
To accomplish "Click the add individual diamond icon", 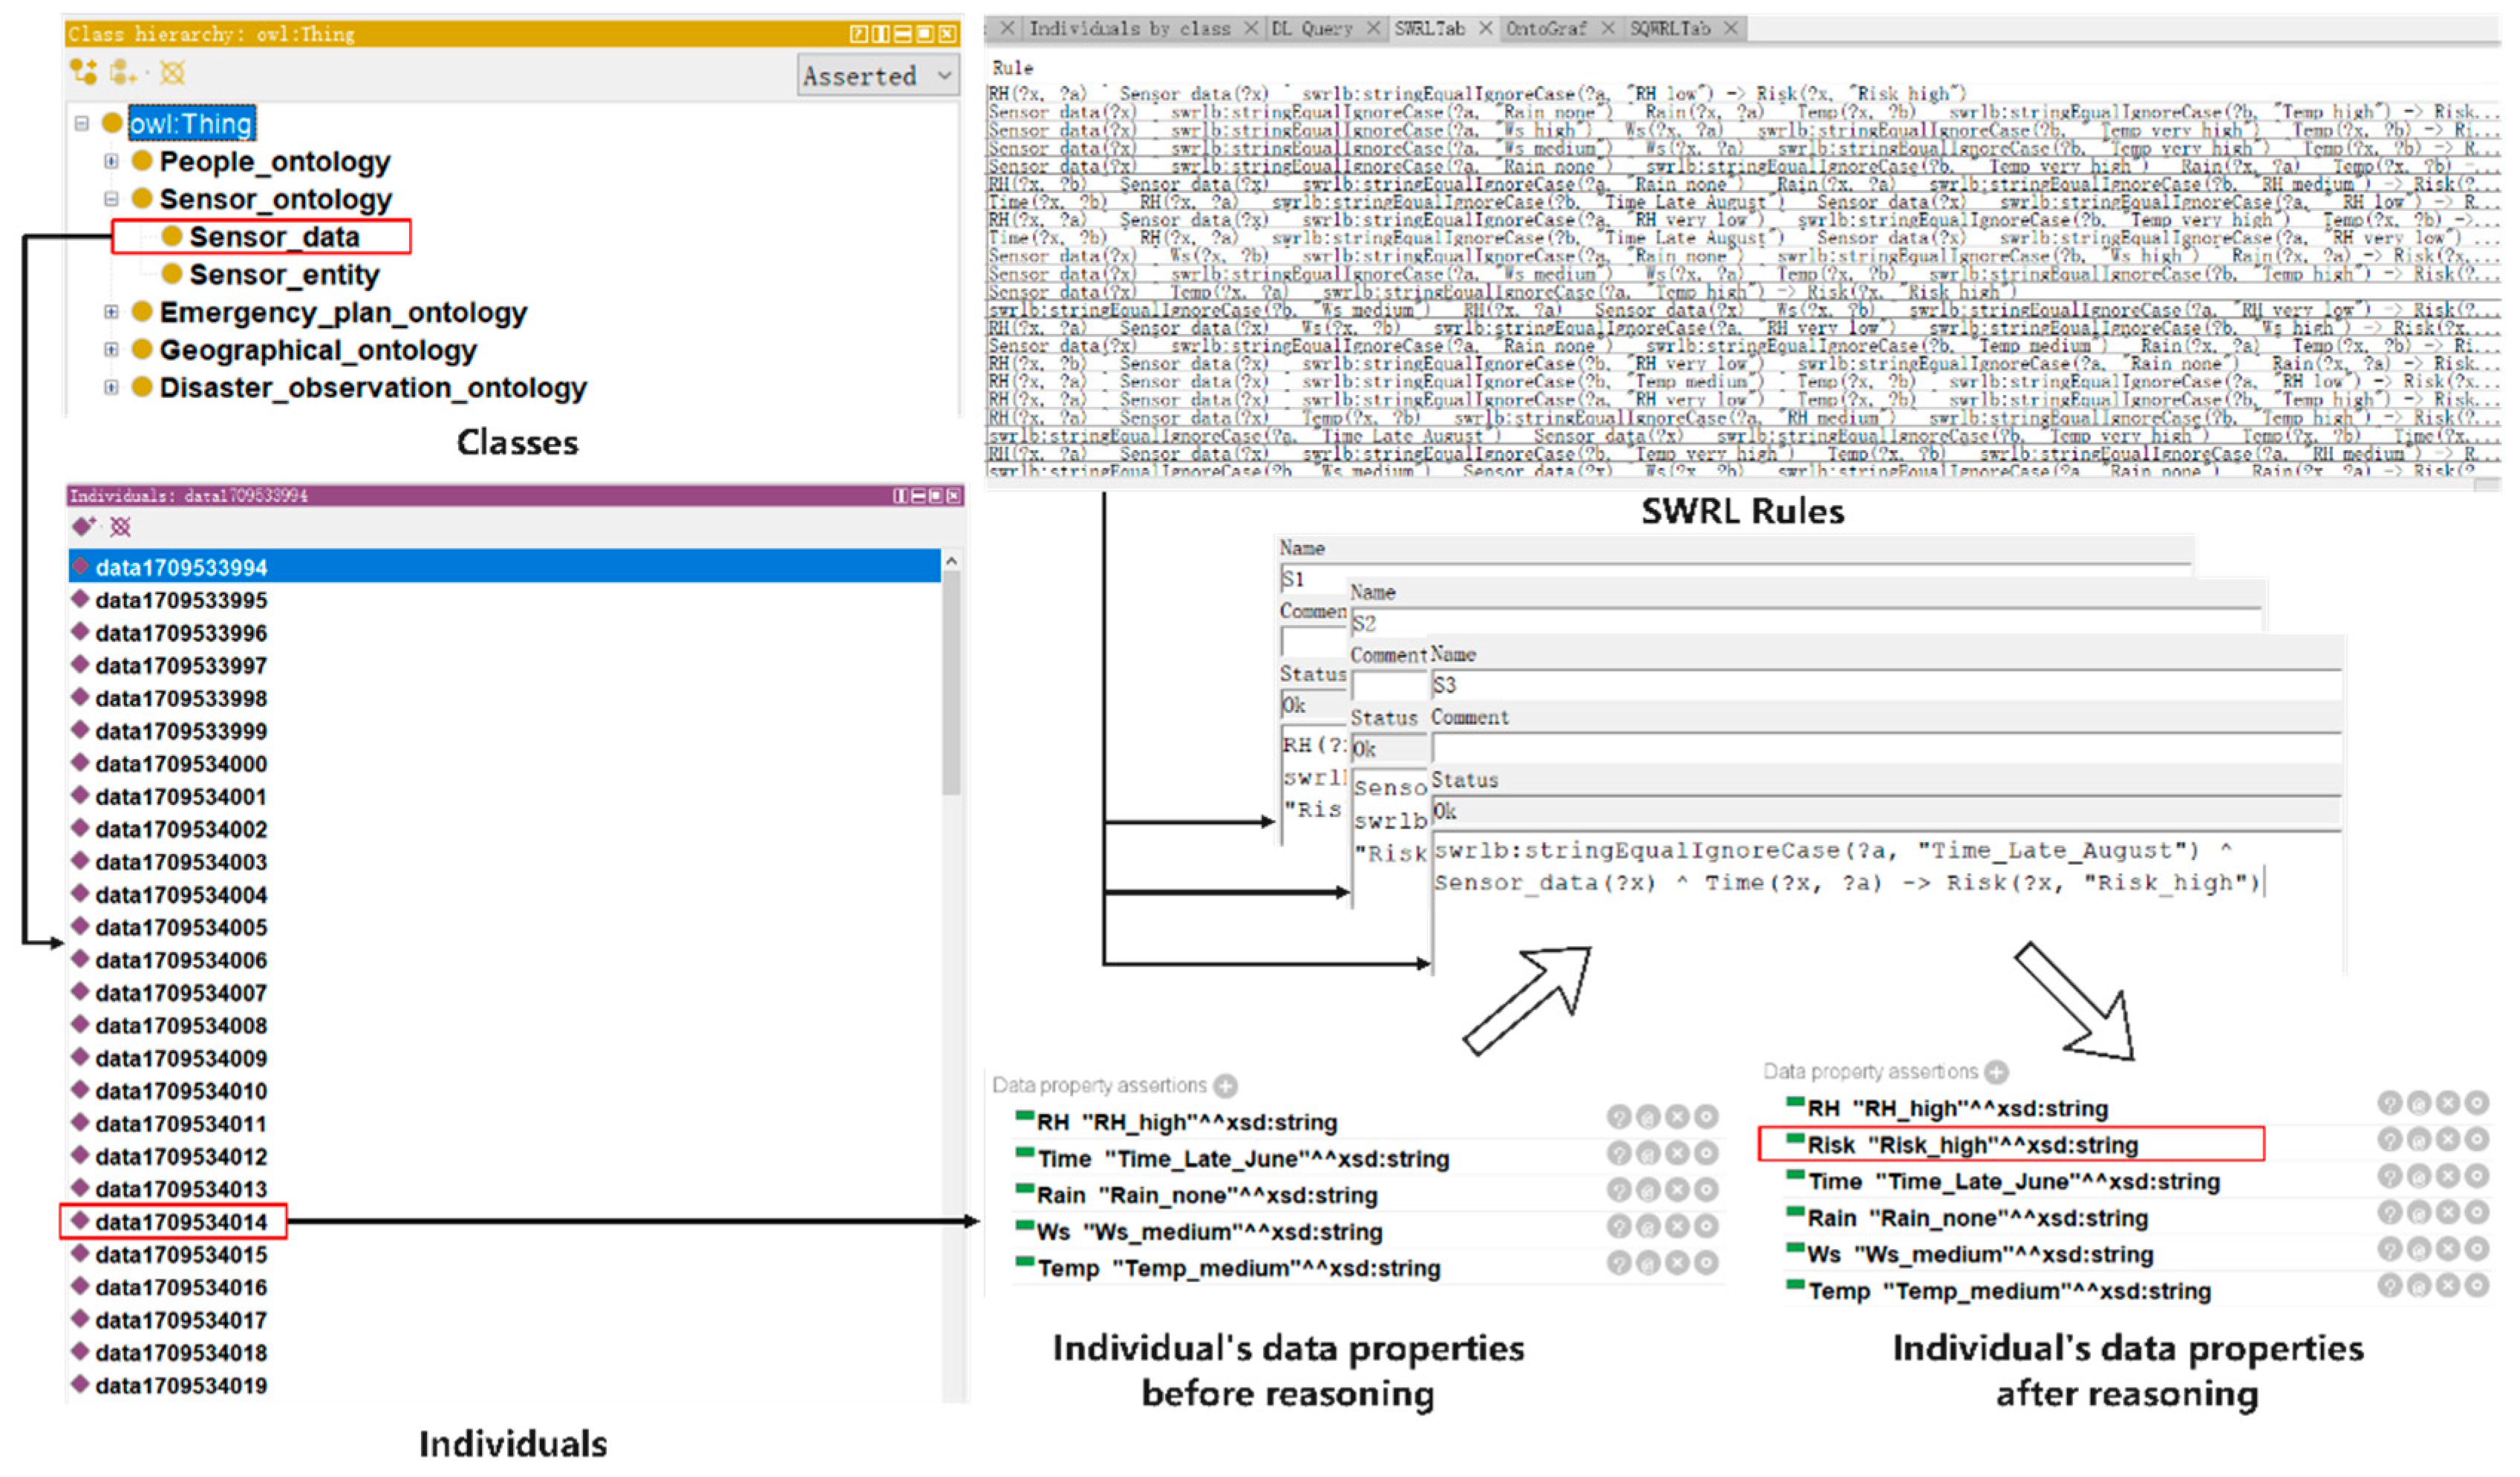I will pyautogui.click(x=83, y=526).
